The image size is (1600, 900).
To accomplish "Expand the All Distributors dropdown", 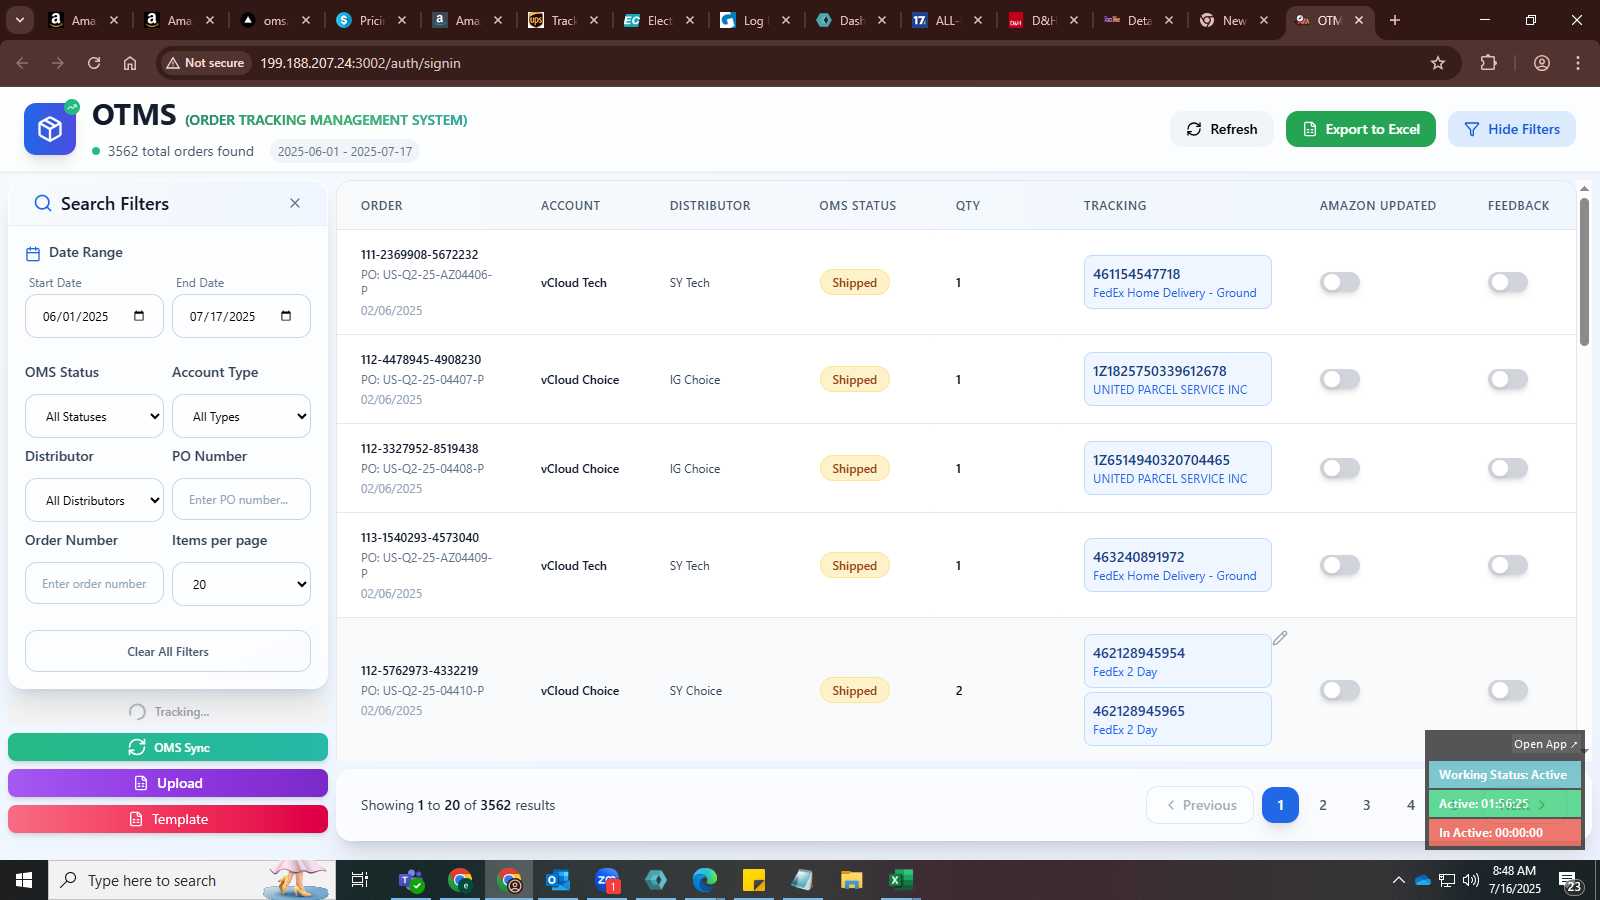I will [x=94, y=500].
